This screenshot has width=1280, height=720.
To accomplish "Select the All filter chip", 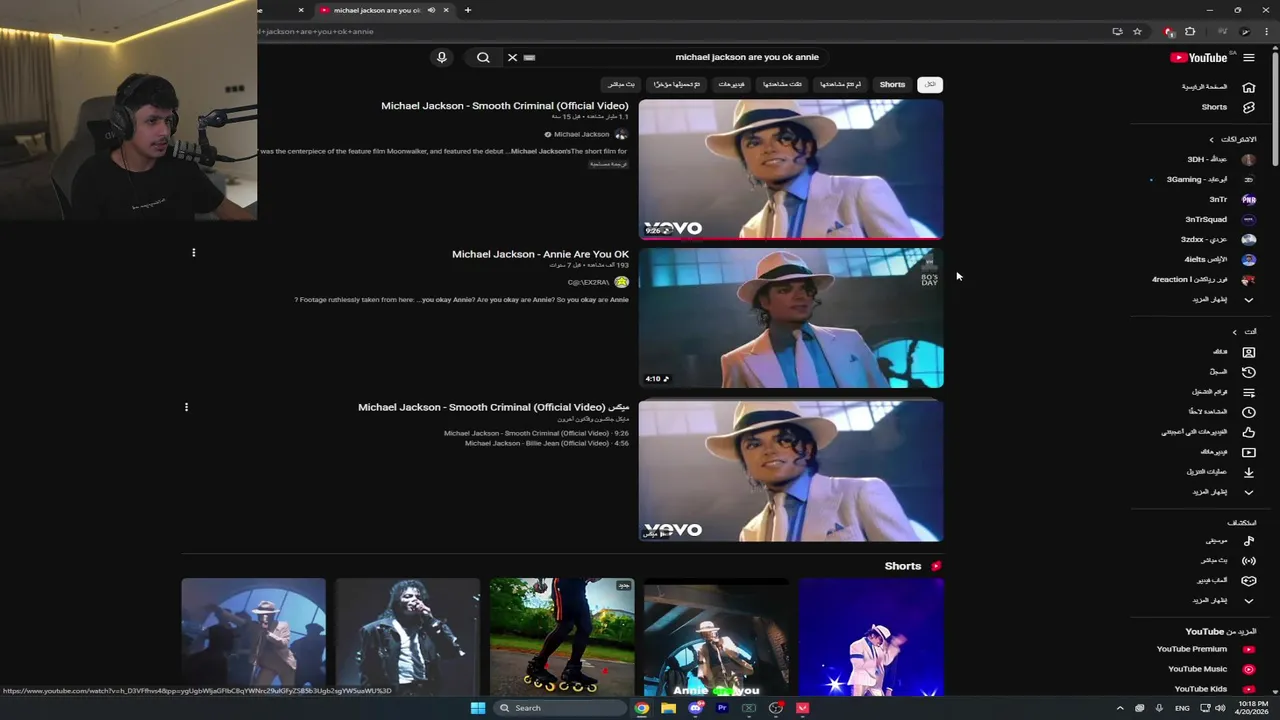I will (930, 85).
